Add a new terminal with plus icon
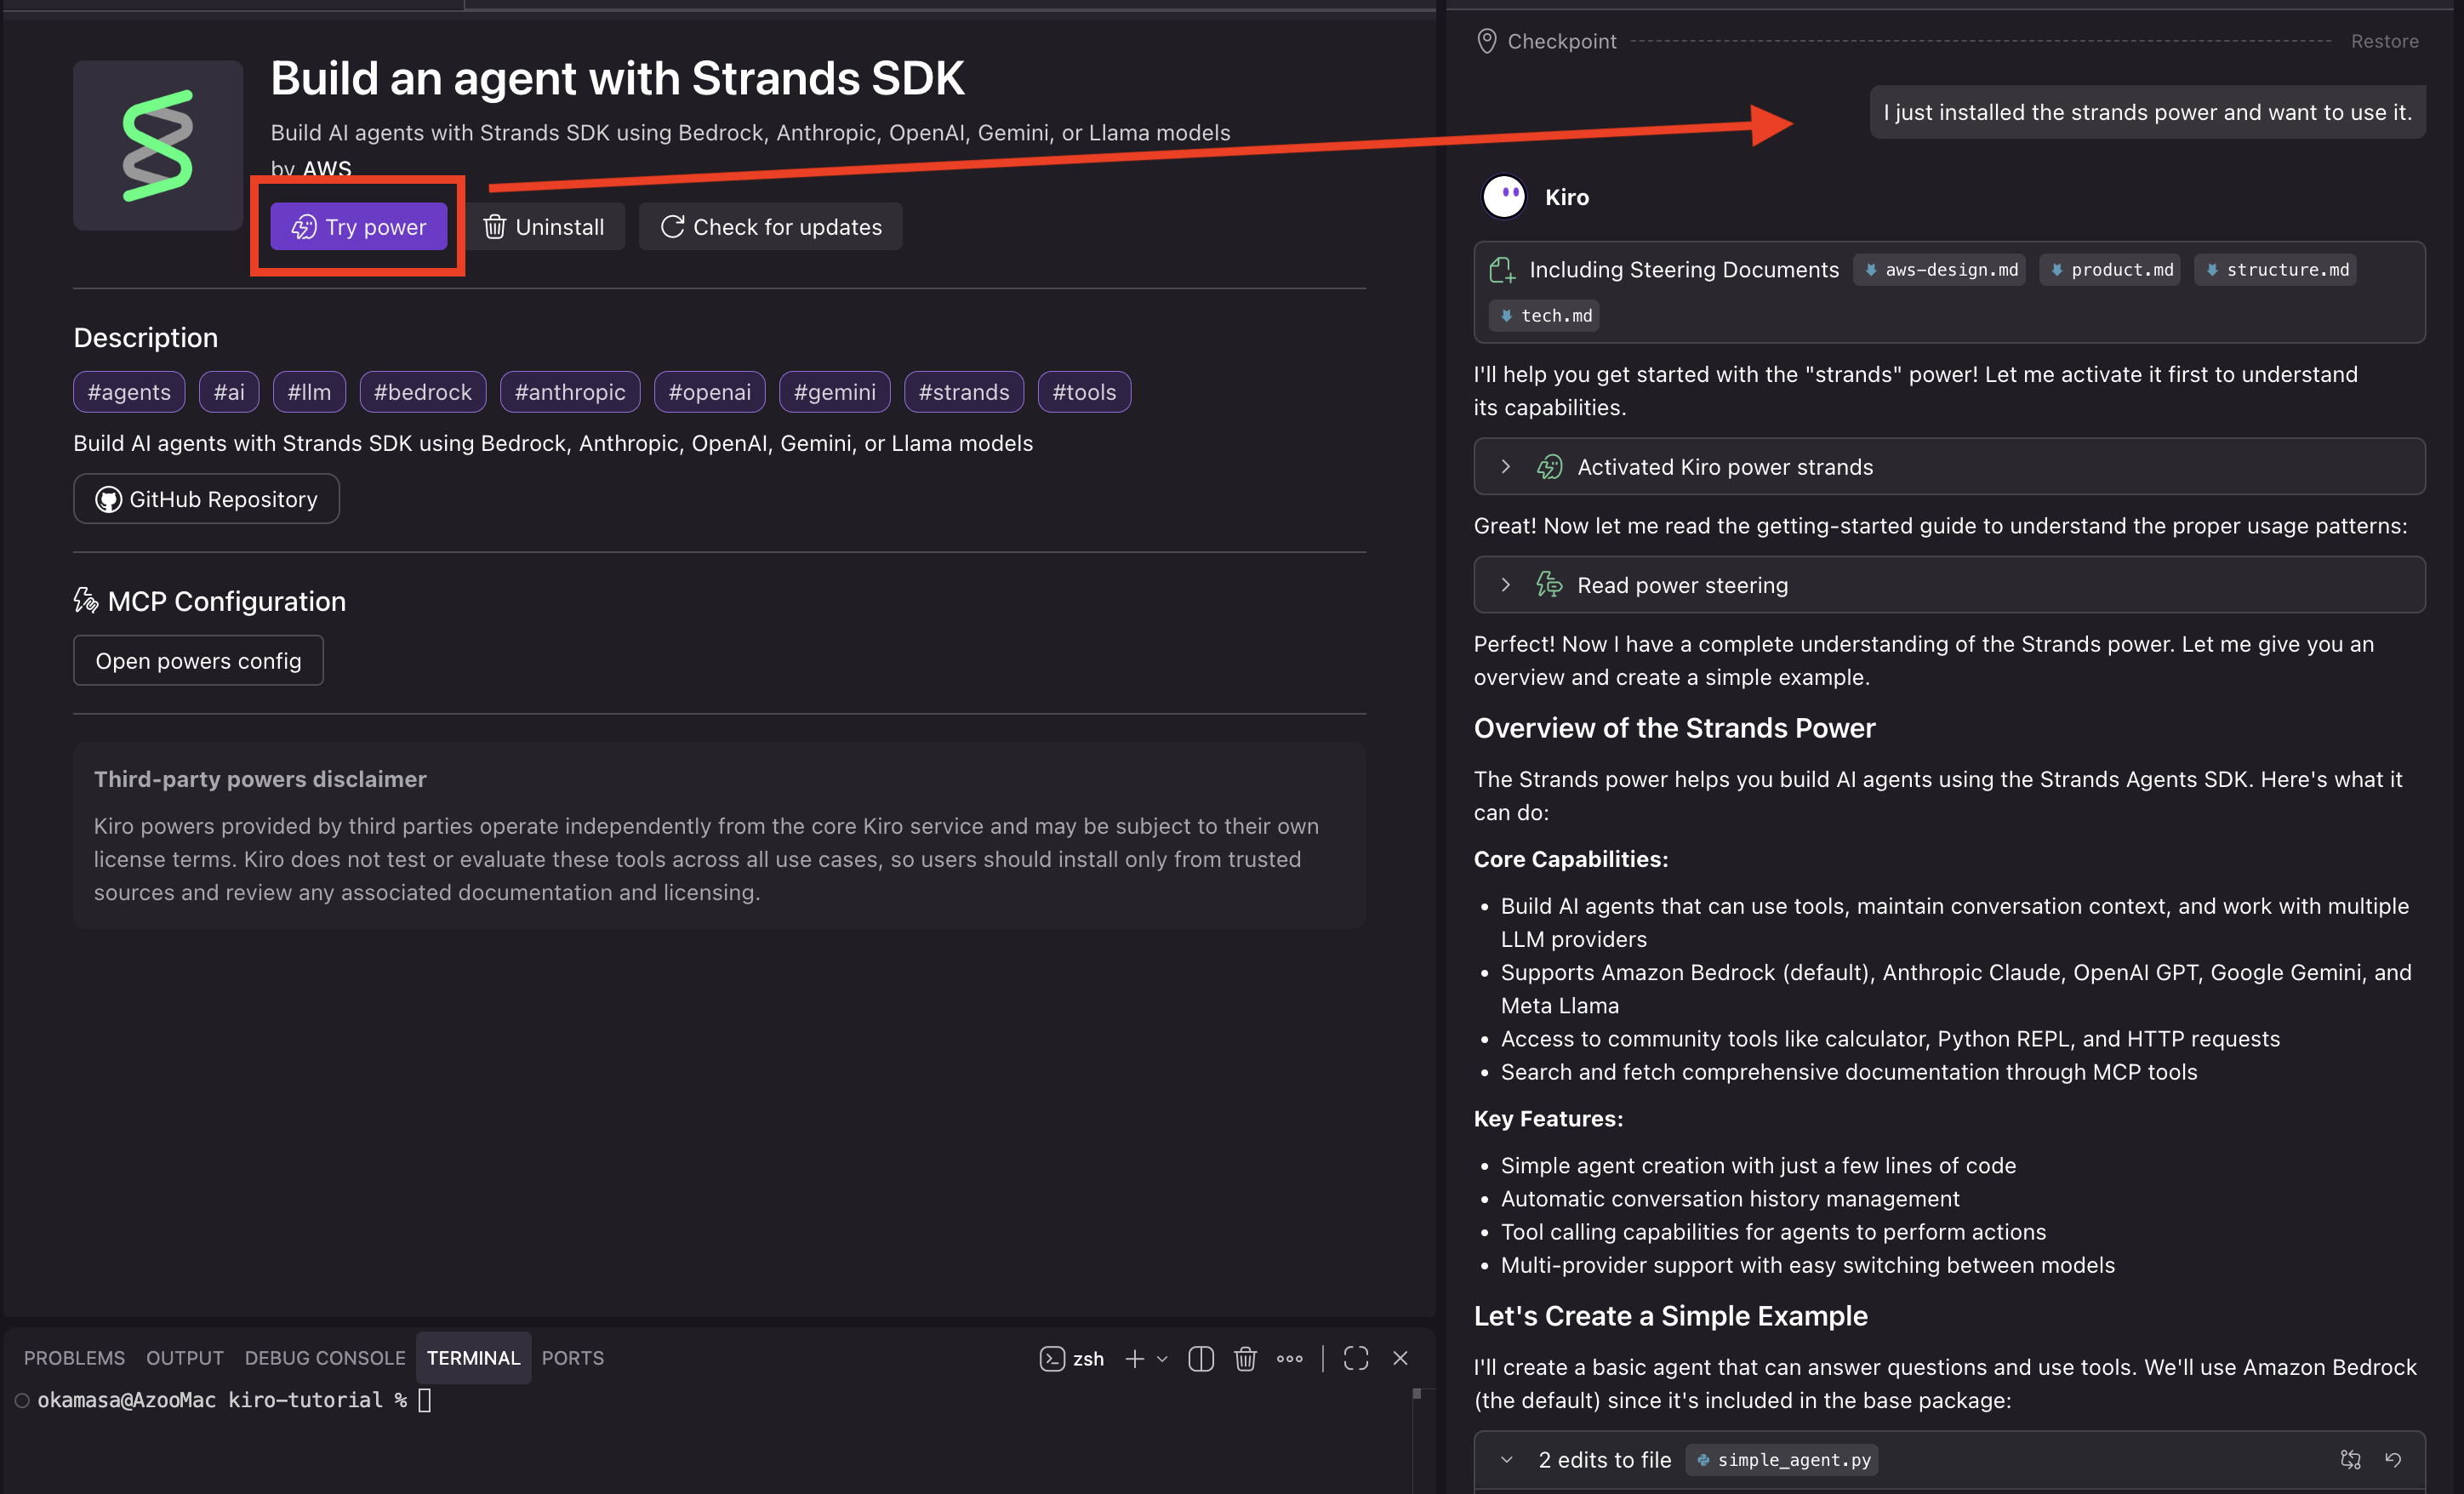Screen dimensions: 2464x1494 click(1134, 1358)
